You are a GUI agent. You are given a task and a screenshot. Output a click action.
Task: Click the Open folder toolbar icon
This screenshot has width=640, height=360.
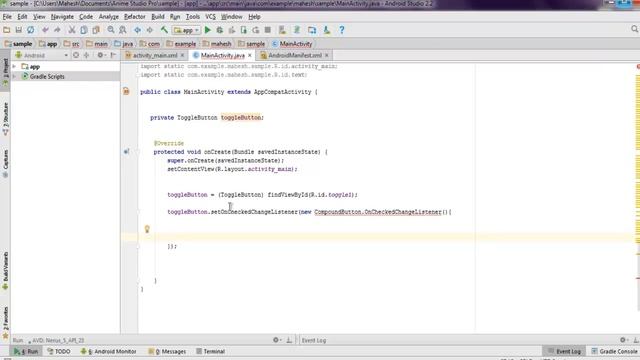point(7,30)
